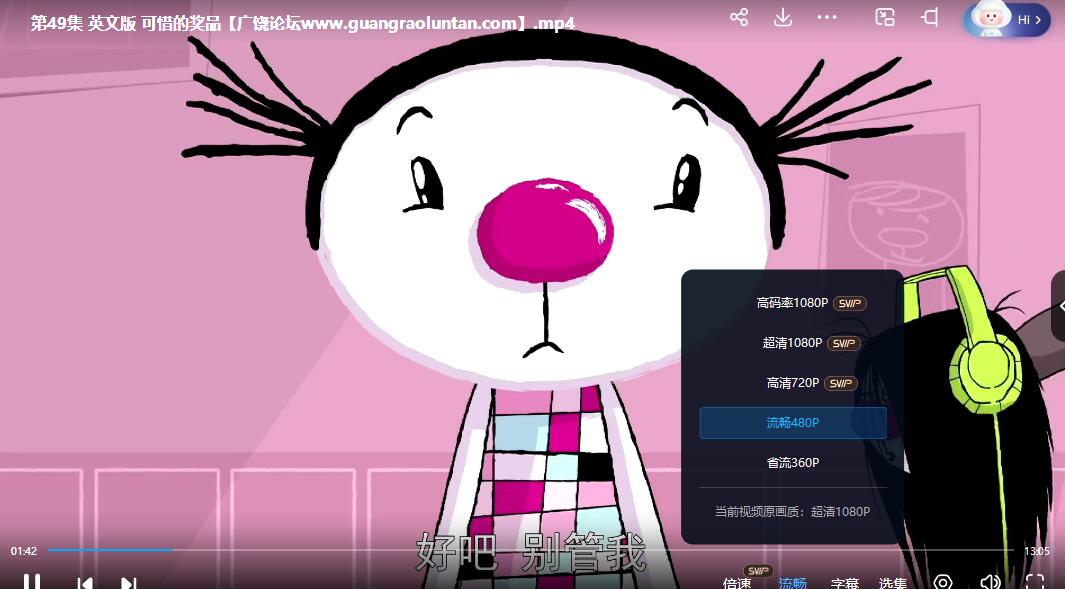Download the video using the download icon
The height and width of the screenshot is (589, 1065).
click(782, 18)
